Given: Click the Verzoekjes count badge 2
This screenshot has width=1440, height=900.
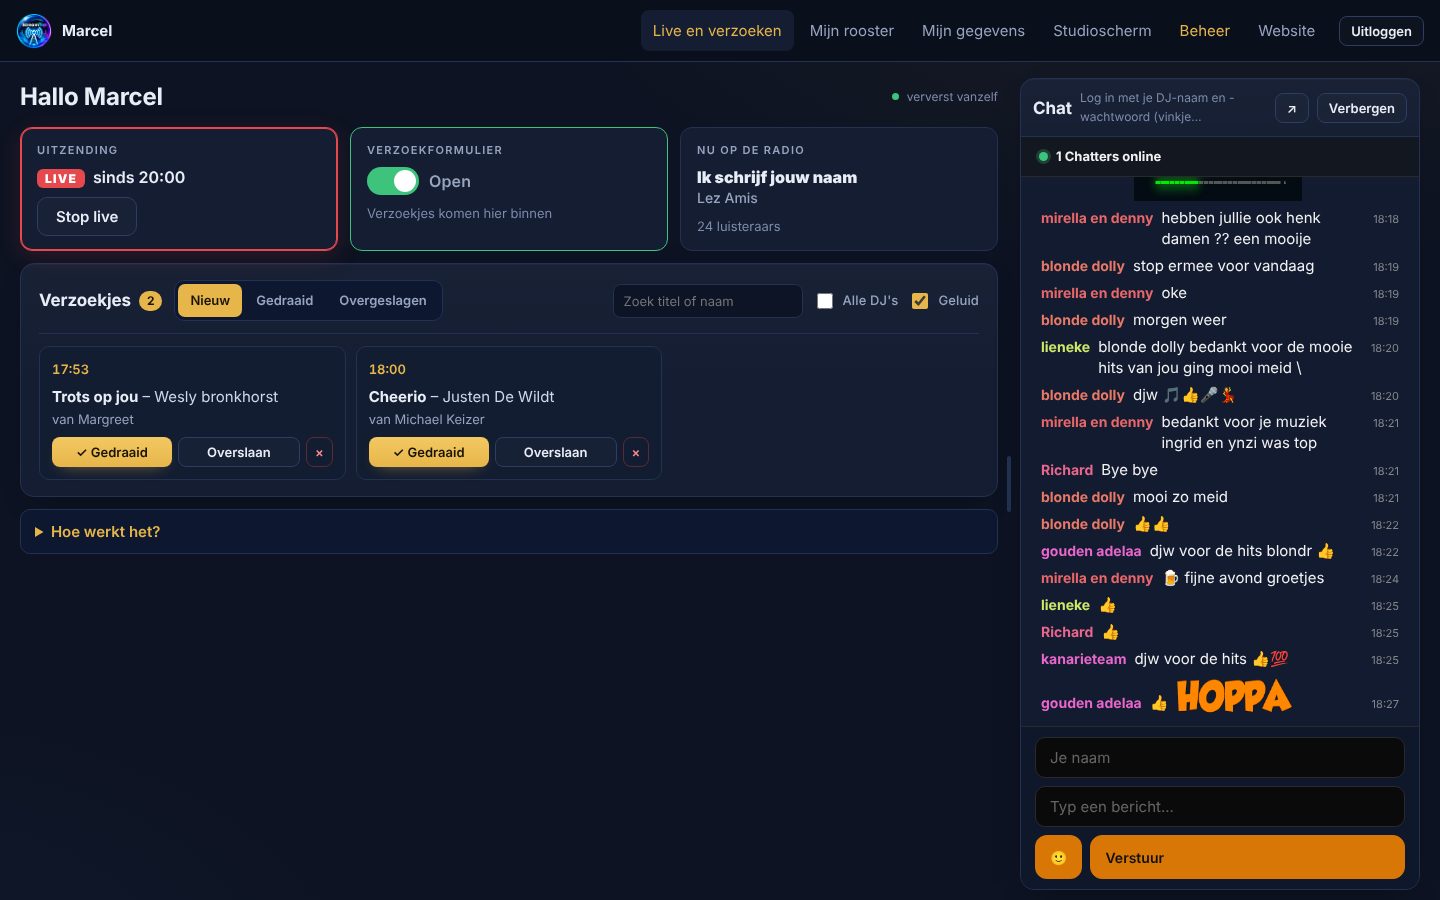Looking at the screenshot, I should click(150, 300).
